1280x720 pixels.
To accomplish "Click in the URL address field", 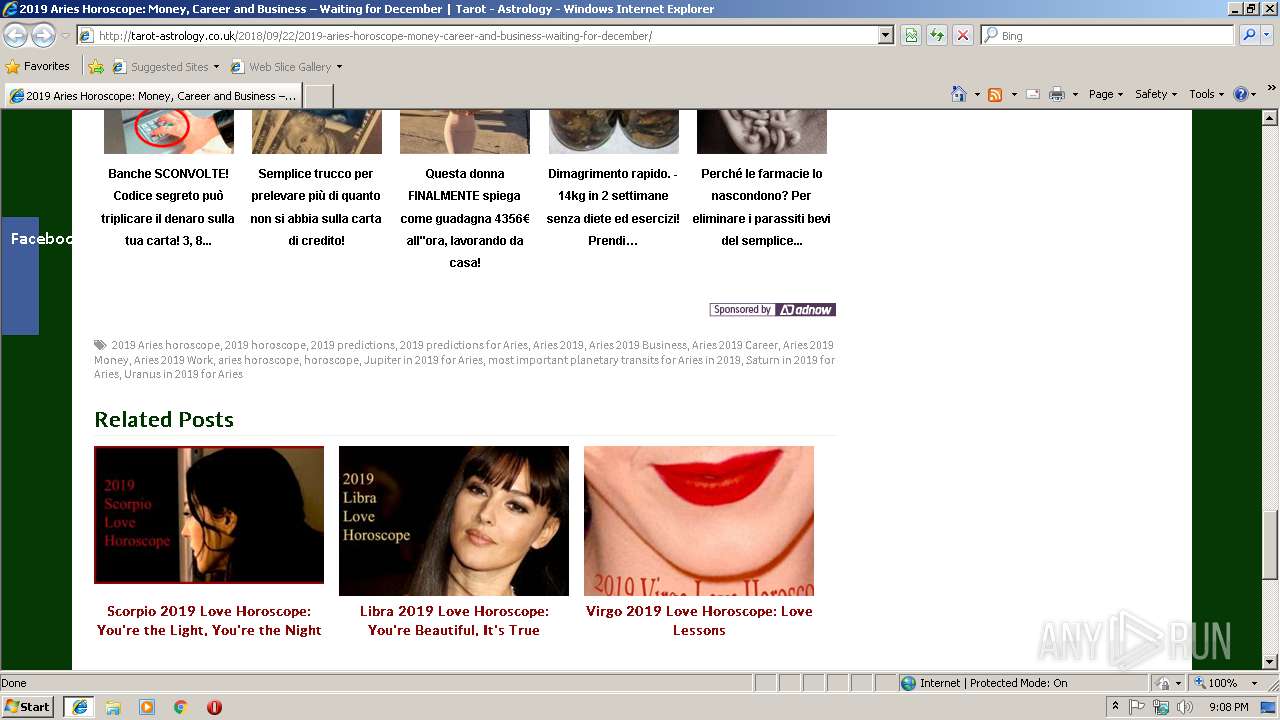I will [486, 36].
